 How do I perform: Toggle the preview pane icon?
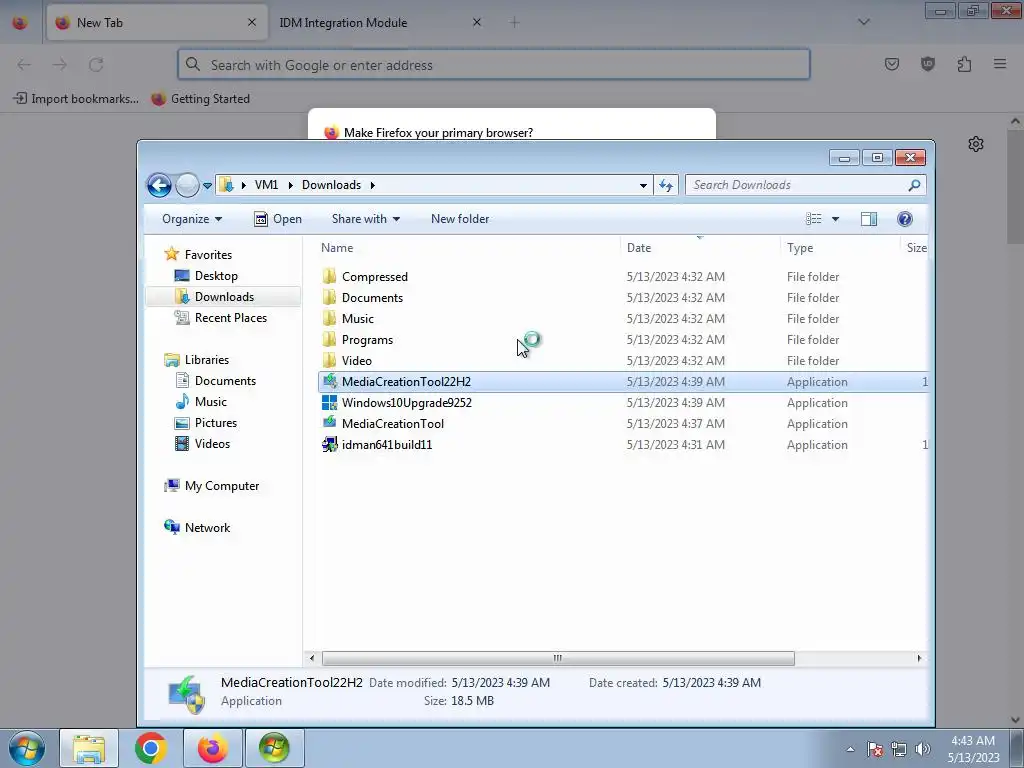[x=869, y=219]
